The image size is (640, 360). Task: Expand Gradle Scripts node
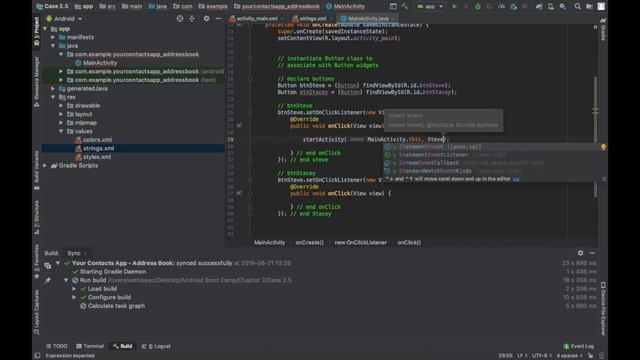point(45,166)
